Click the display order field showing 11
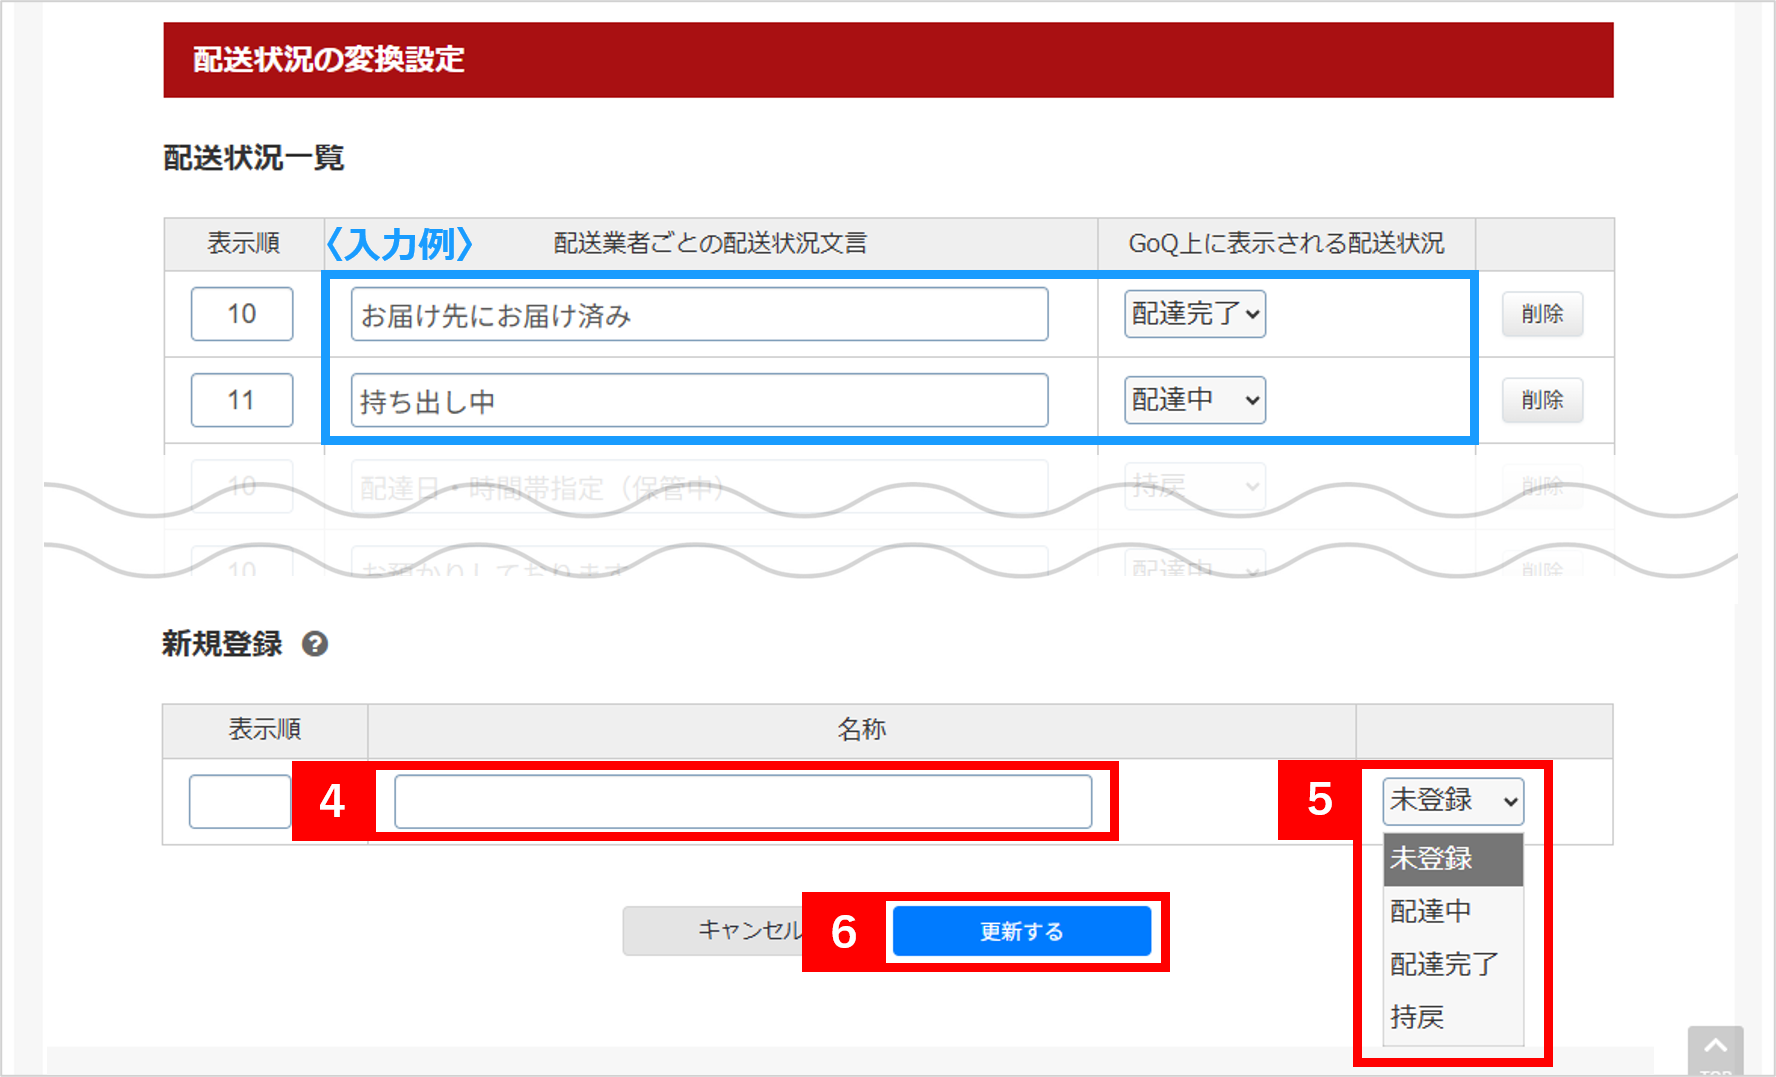 [x=242, y=400]
